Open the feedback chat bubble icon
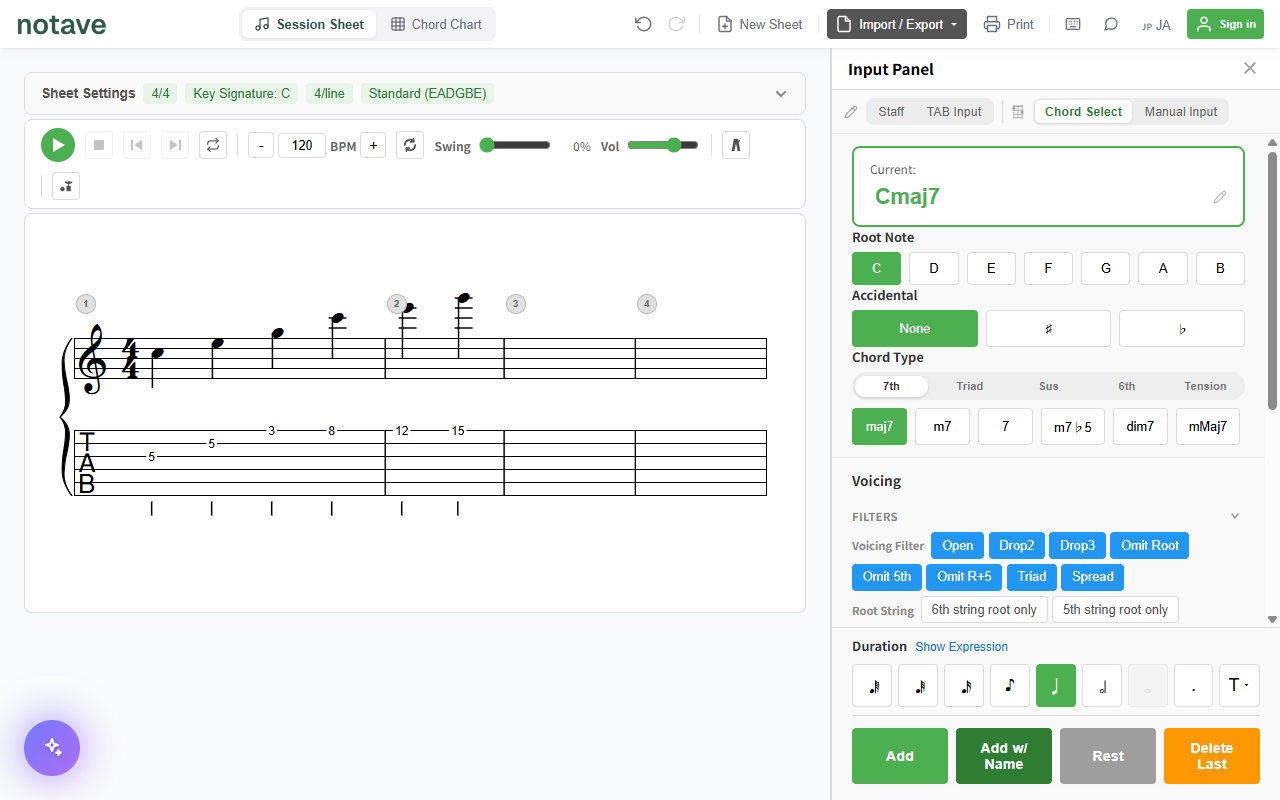This screenshot has width=1280, height=800. click(1111, 24)
